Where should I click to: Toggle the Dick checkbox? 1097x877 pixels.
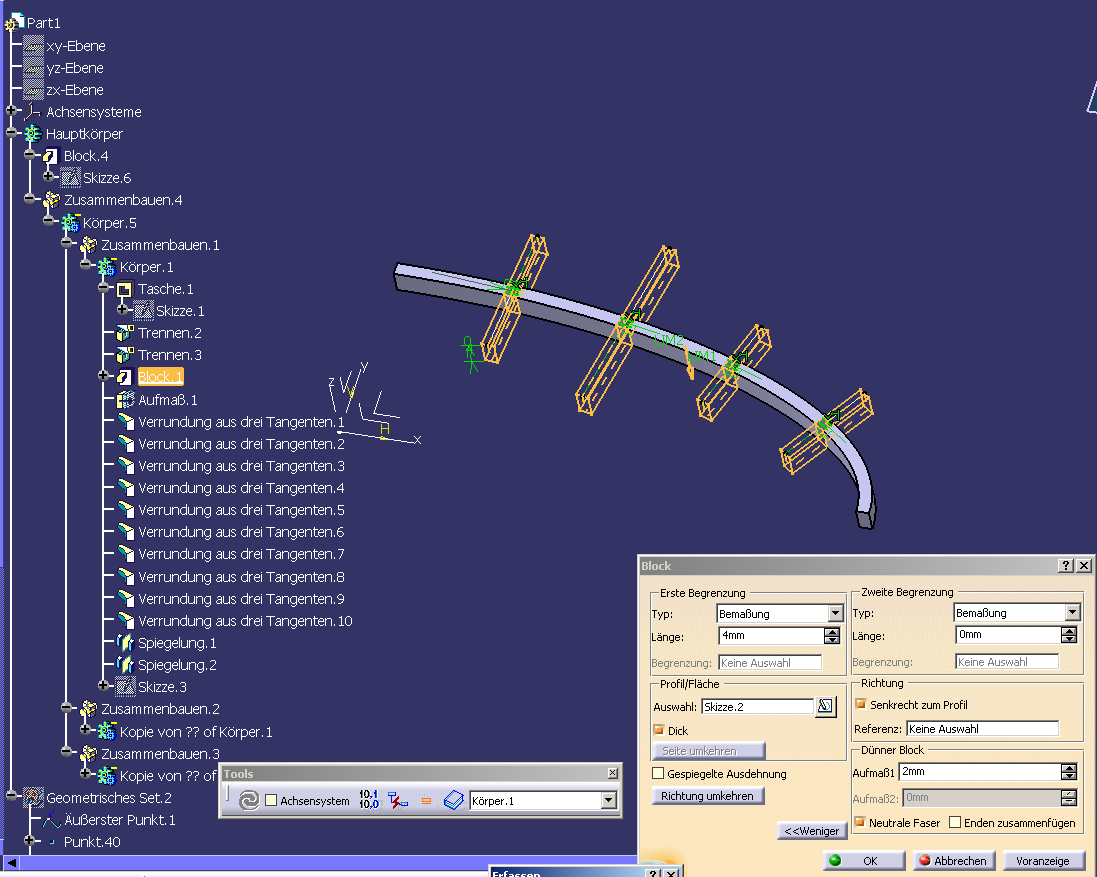click(658, 730)
